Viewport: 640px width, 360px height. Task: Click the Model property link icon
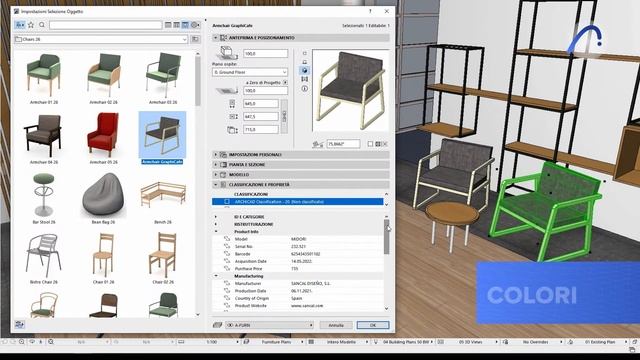(227, 239)
